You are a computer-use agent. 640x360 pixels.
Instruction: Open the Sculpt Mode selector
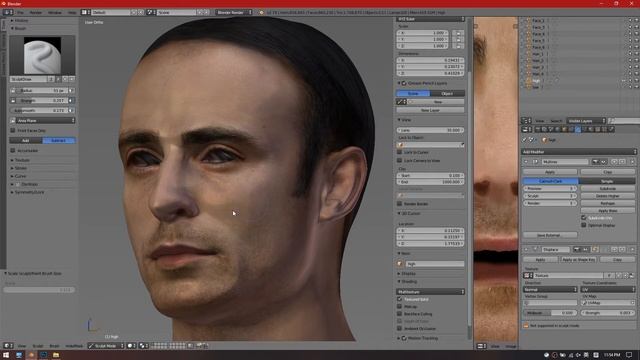click(x=106, y=346)
